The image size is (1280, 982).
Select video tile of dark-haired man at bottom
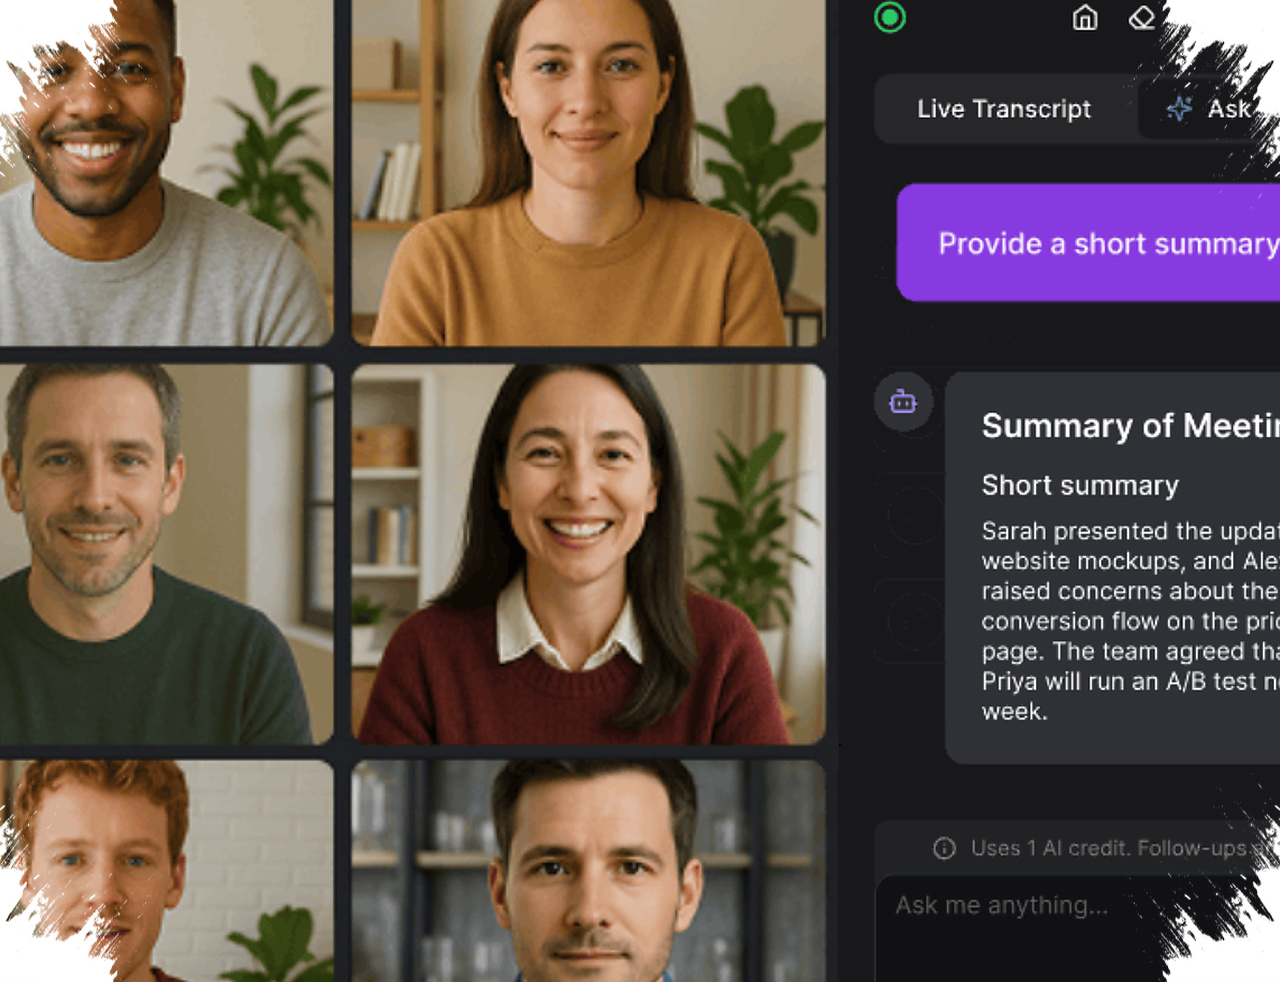pos(588,871)
